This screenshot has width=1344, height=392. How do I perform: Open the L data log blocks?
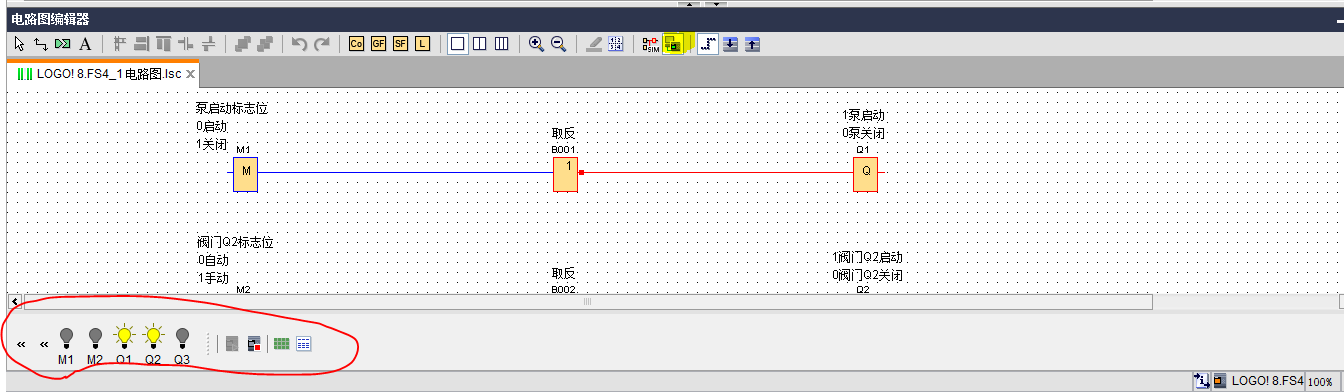[422, 44]
